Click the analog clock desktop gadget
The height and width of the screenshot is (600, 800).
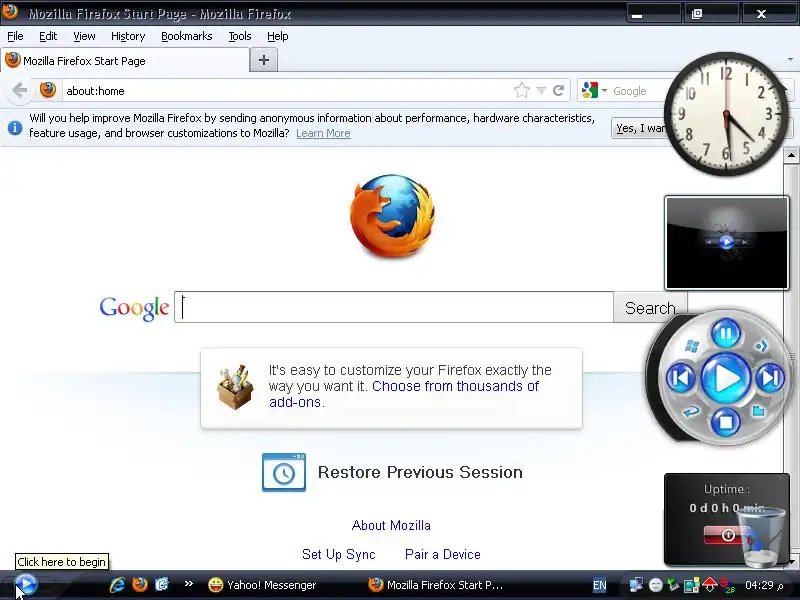pos(726,113)
